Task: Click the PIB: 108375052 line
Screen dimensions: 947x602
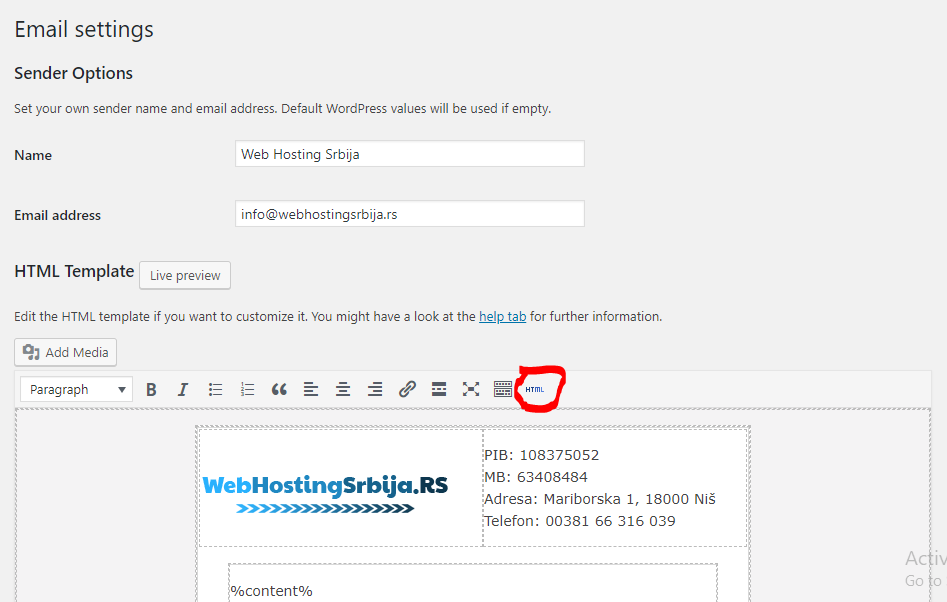Action: 542,455
